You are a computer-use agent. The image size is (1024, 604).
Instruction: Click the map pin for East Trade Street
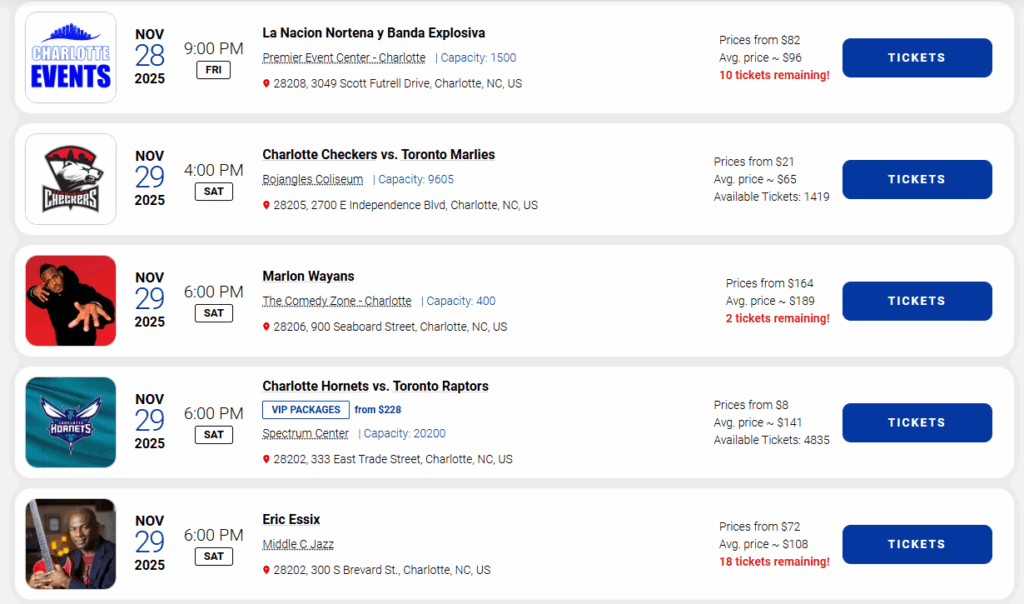pos(266,460)
